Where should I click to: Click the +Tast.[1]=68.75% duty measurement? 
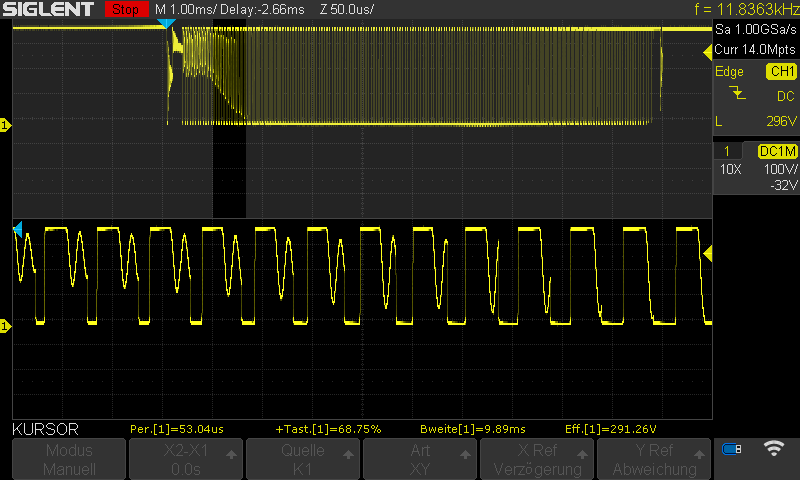click(328, 429)
